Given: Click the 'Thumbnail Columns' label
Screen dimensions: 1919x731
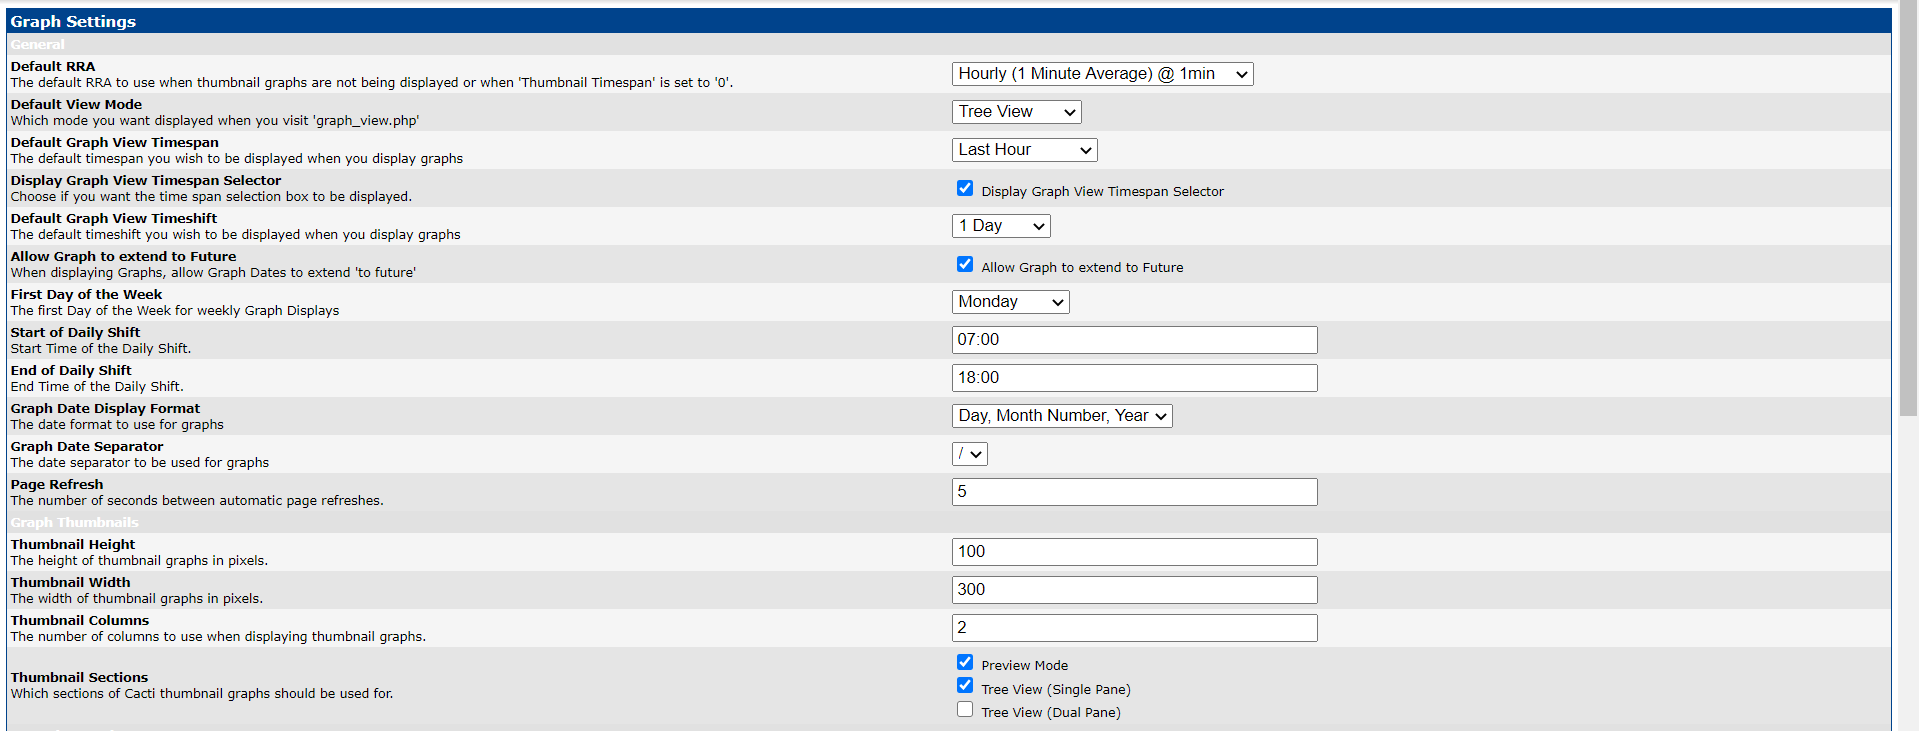Looking at the screenshot, I should (80, 620).
